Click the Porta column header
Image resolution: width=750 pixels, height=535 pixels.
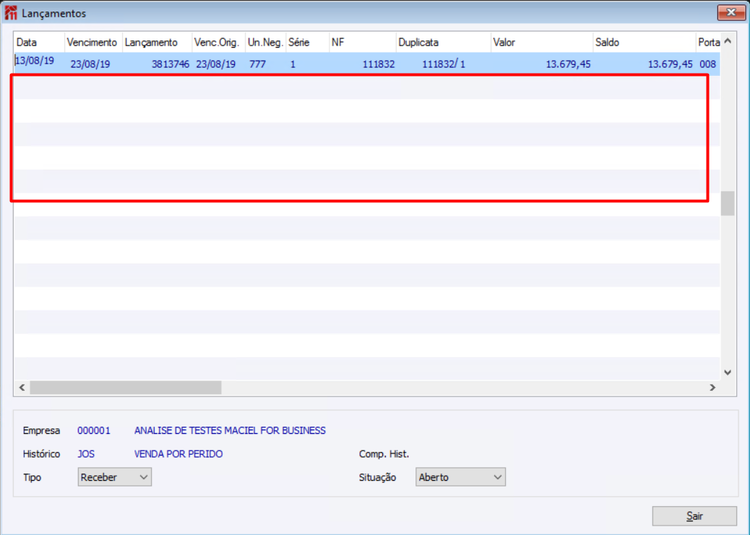pos(708,43)
